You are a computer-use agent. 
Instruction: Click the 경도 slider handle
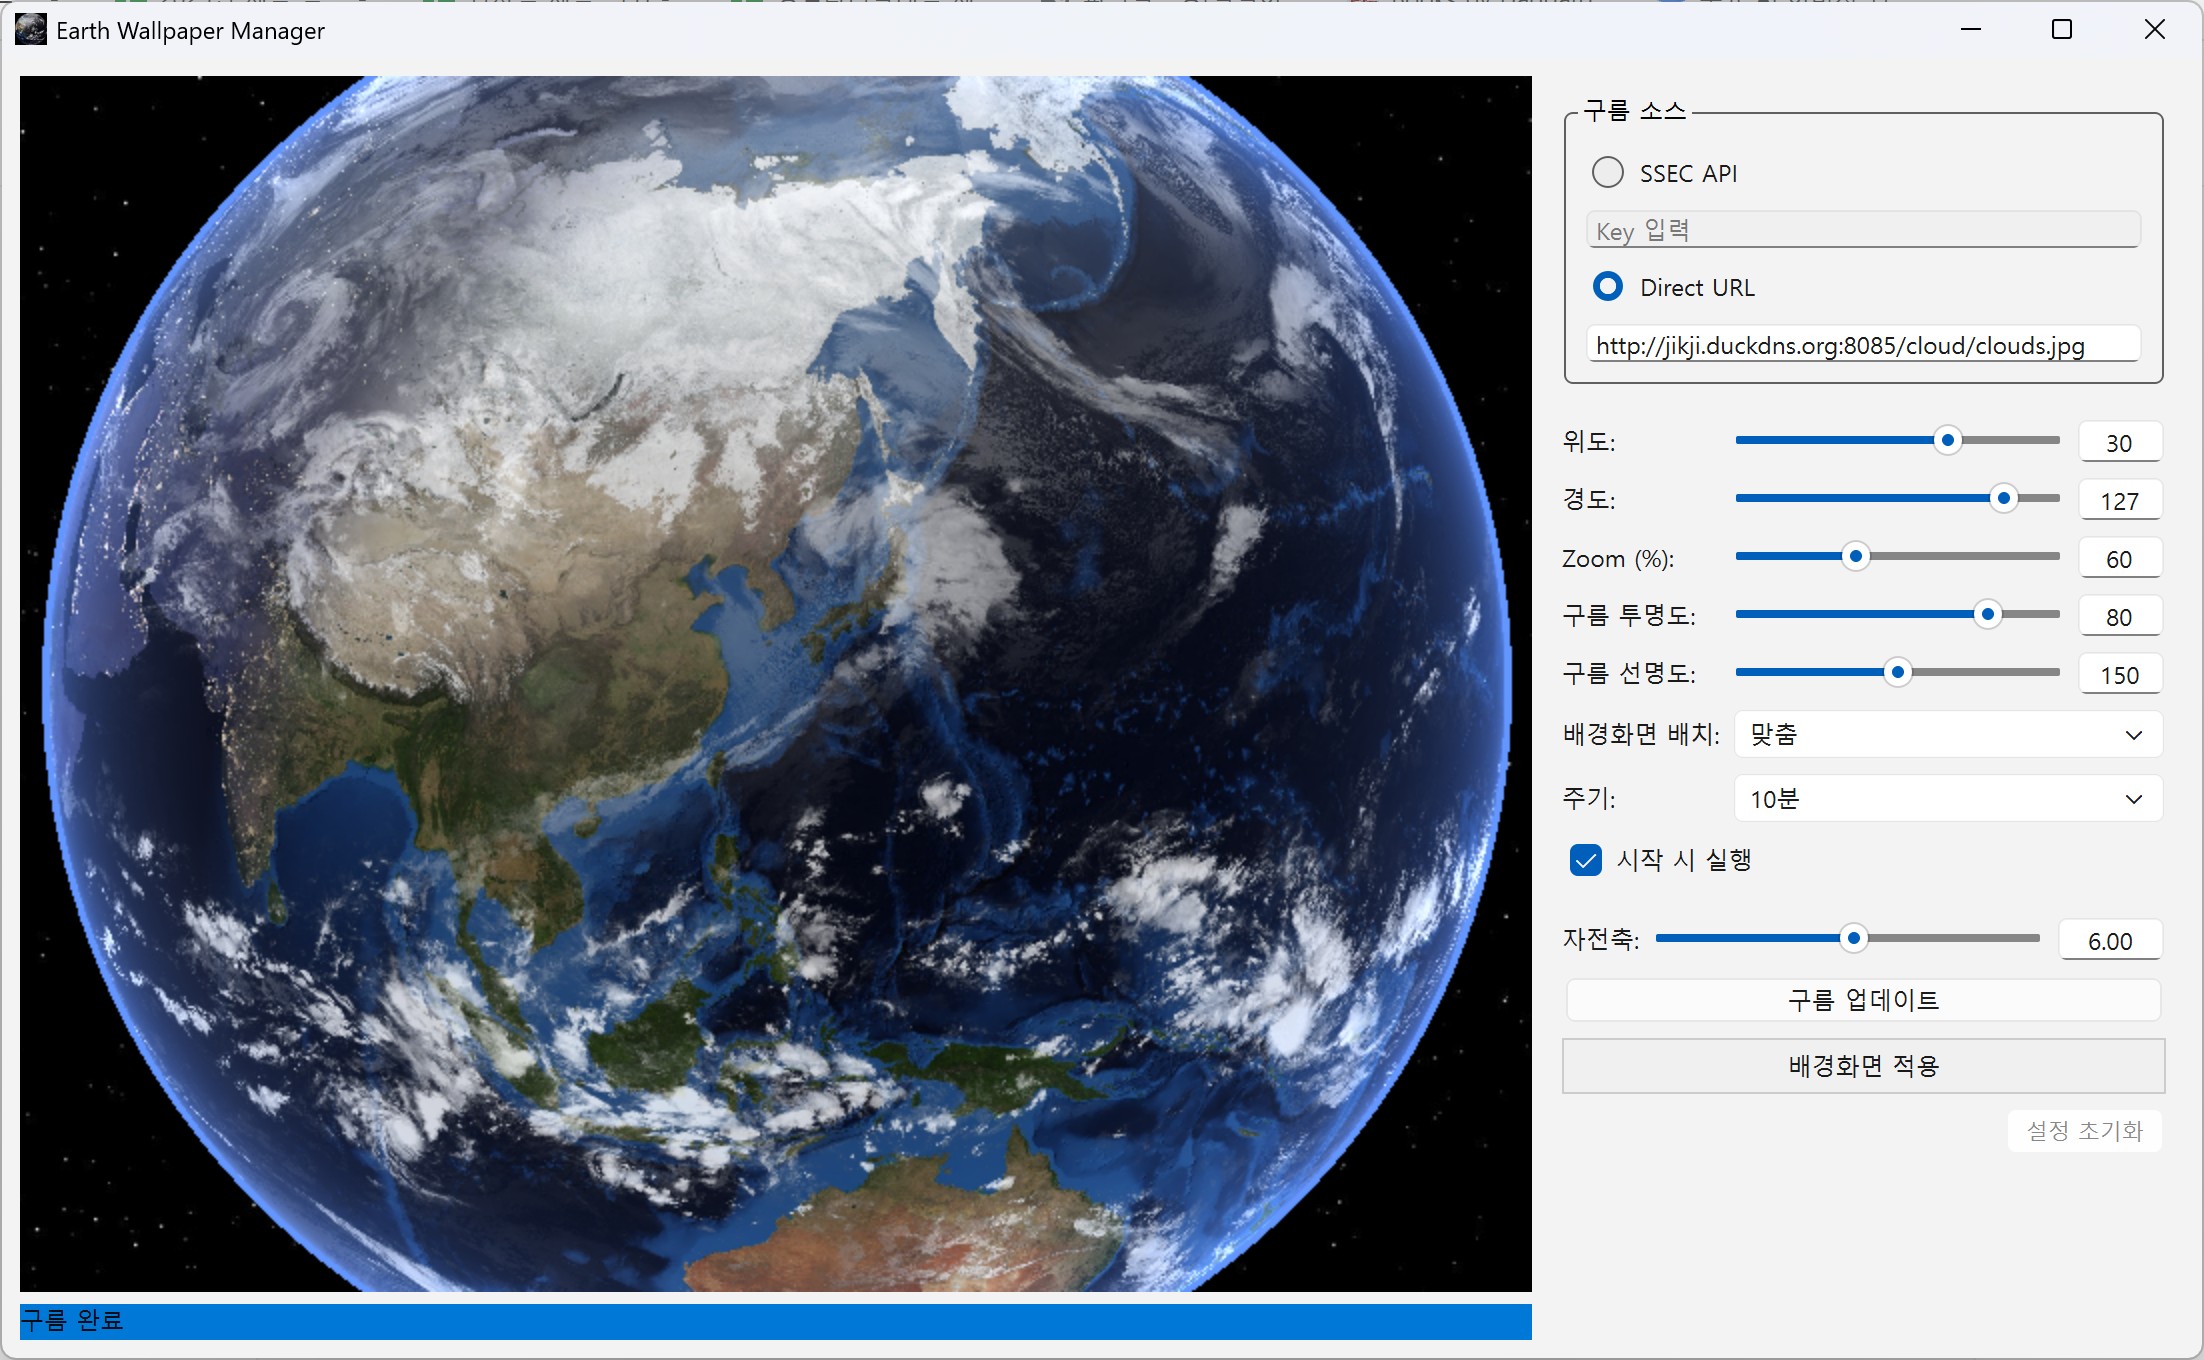tap(2003, 498)
